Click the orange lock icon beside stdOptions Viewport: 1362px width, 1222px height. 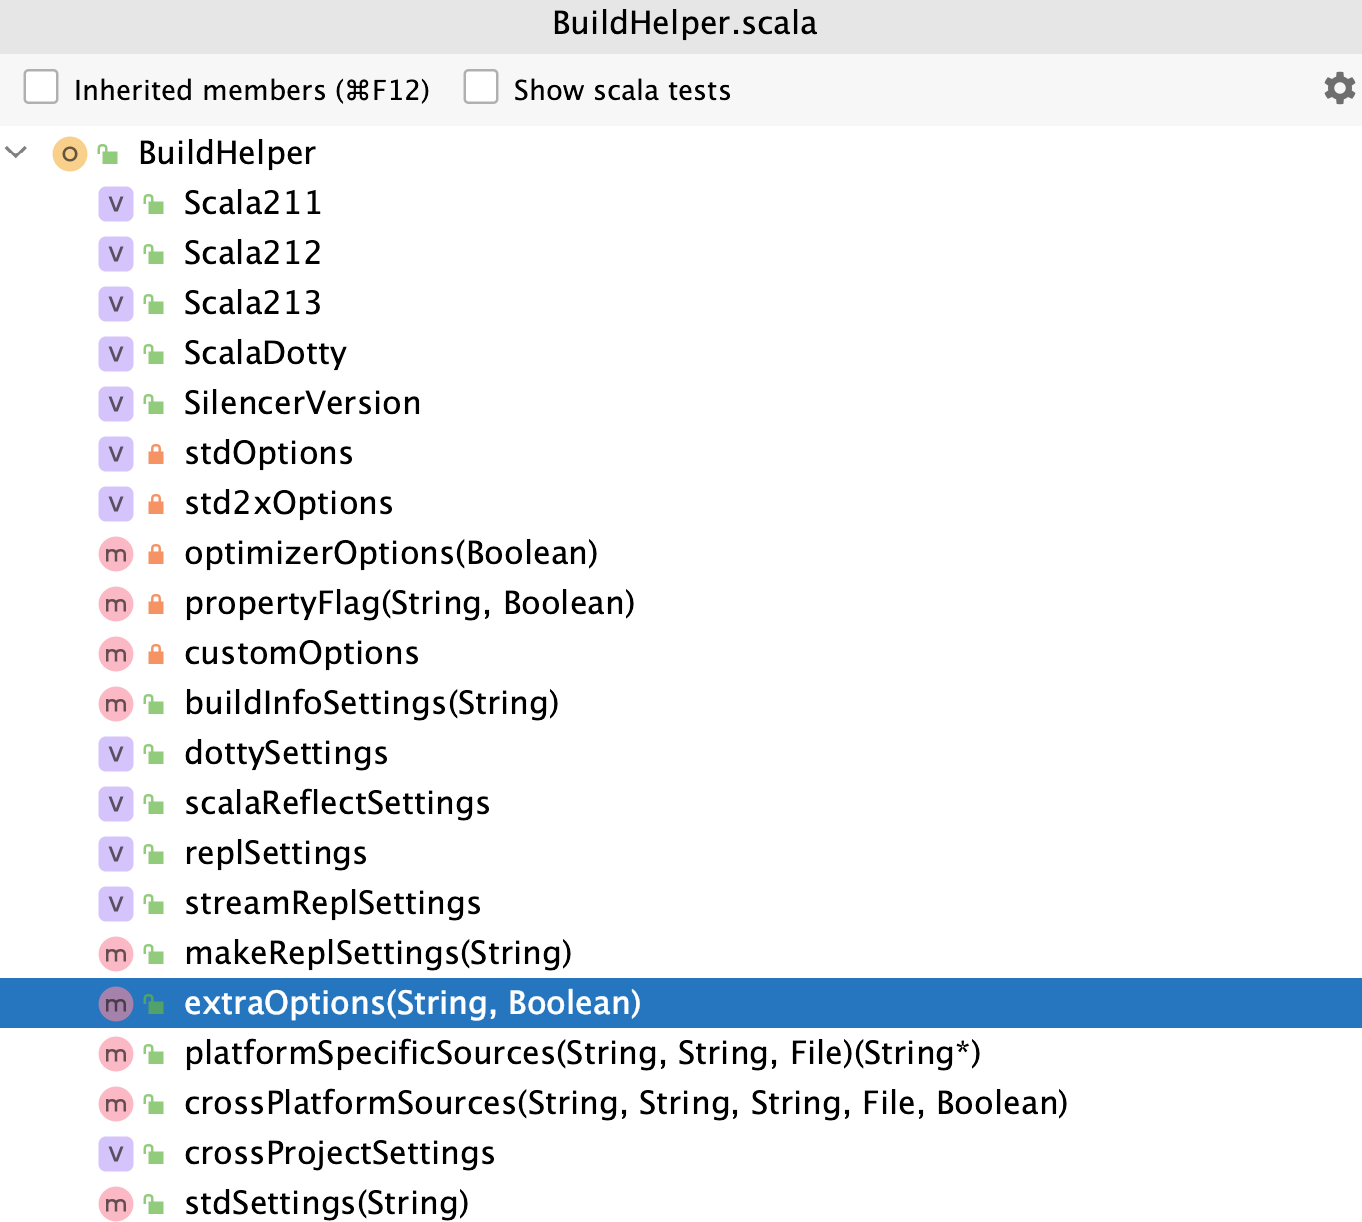click(155, 453)
